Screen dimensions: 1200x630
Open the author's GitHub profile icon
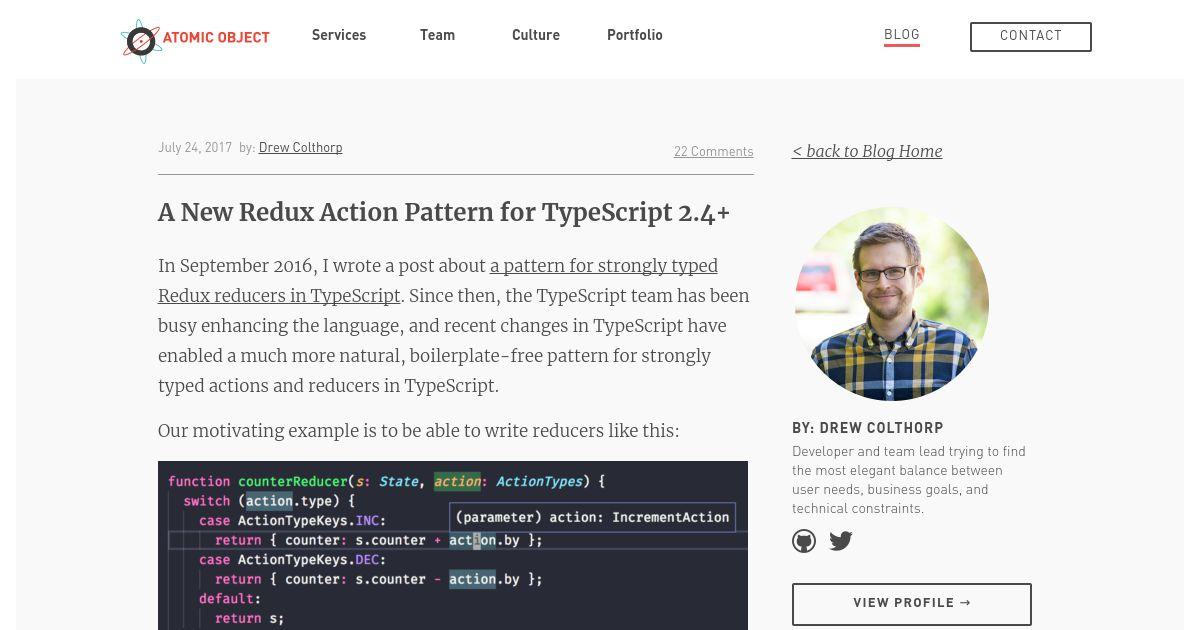pyautogui.click(x=804, y=541)
